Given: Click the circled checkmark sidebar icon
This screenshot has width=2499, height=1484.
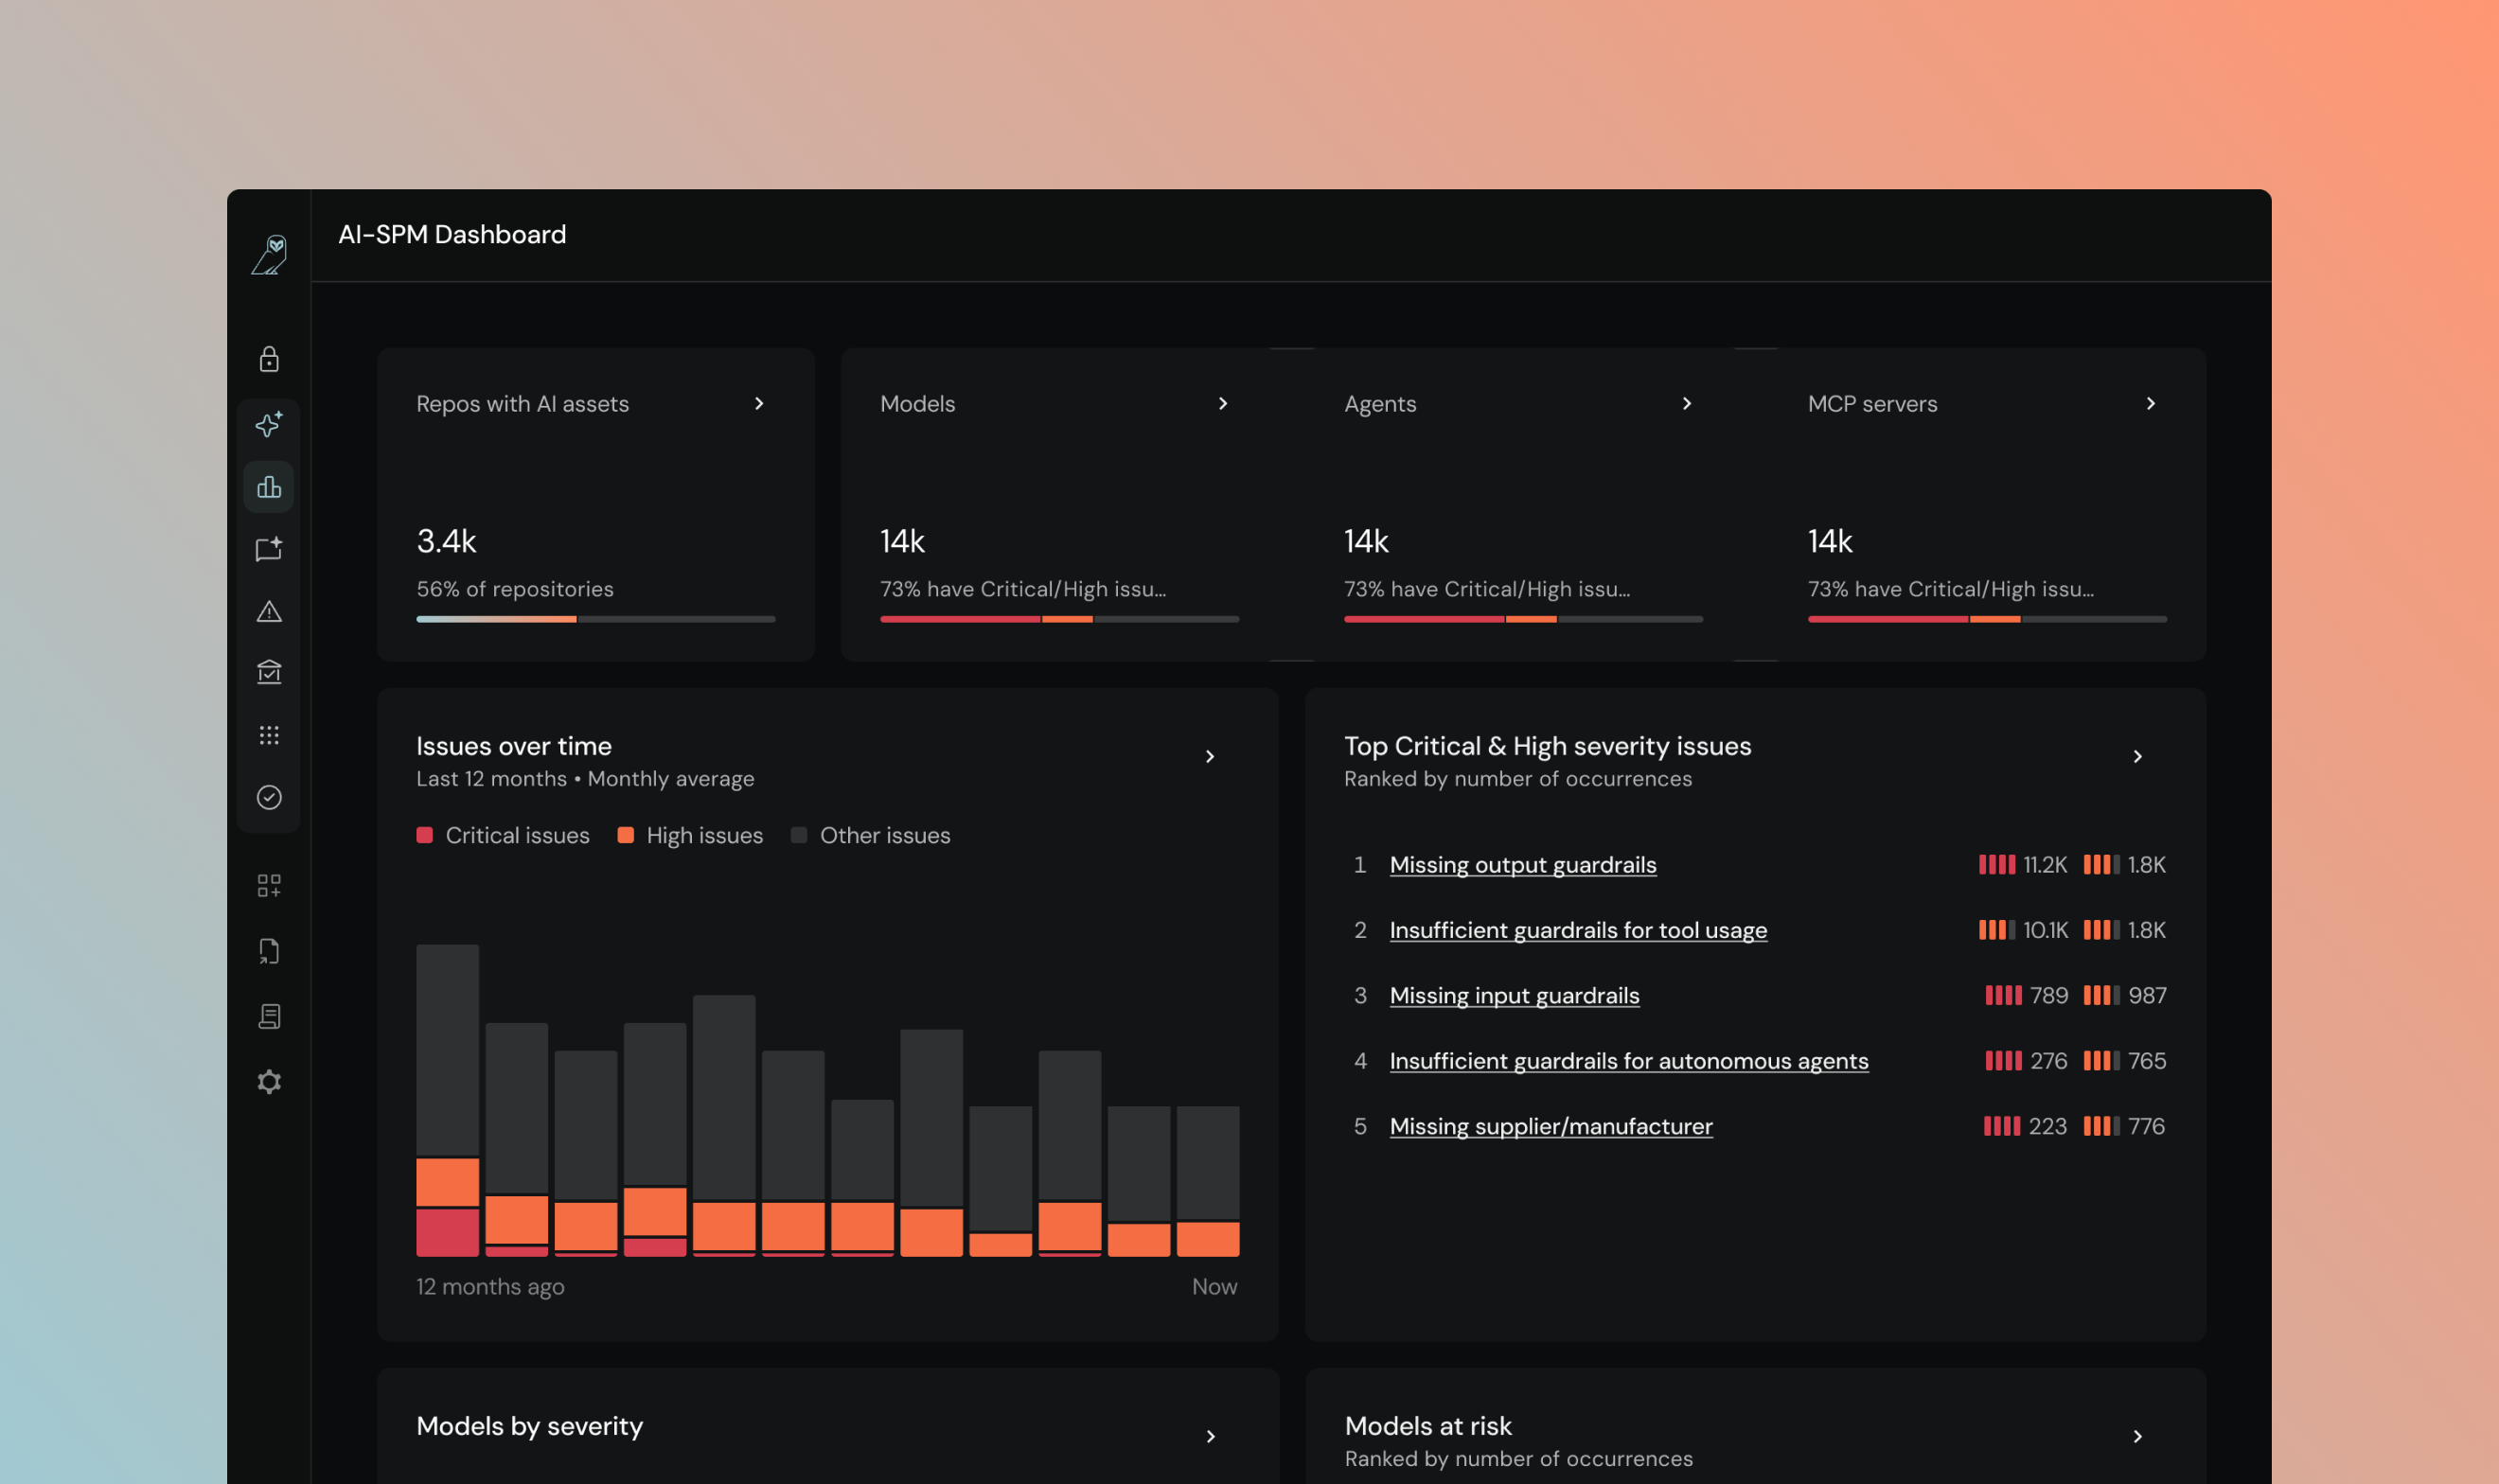Looking at the screenshot, I should point(269,797).
